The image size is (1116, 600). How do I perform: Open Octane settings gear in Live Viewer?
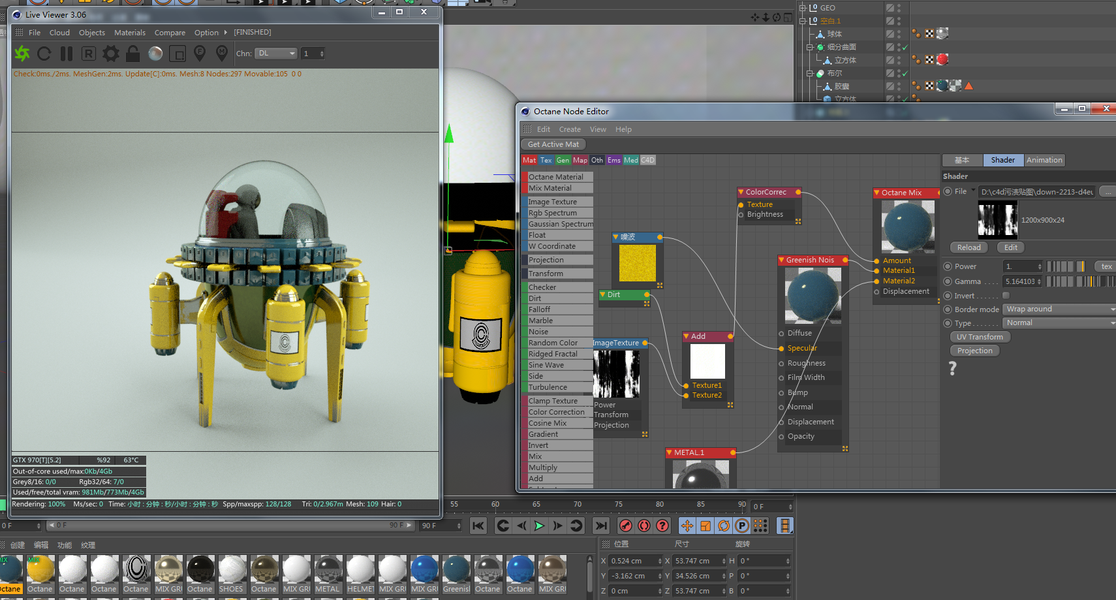tap(110, 53)
